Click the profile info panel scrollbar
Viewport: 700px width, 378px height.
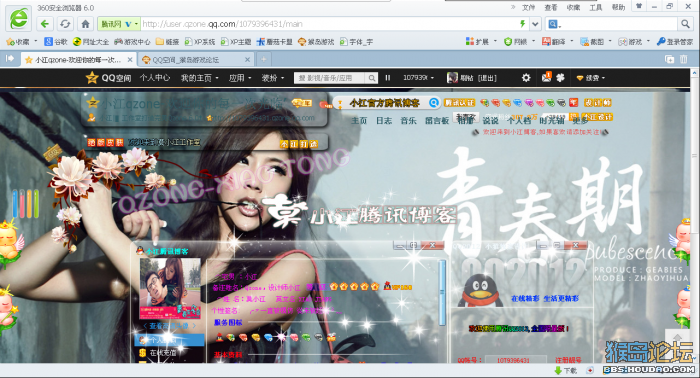[x=442, y=292]
